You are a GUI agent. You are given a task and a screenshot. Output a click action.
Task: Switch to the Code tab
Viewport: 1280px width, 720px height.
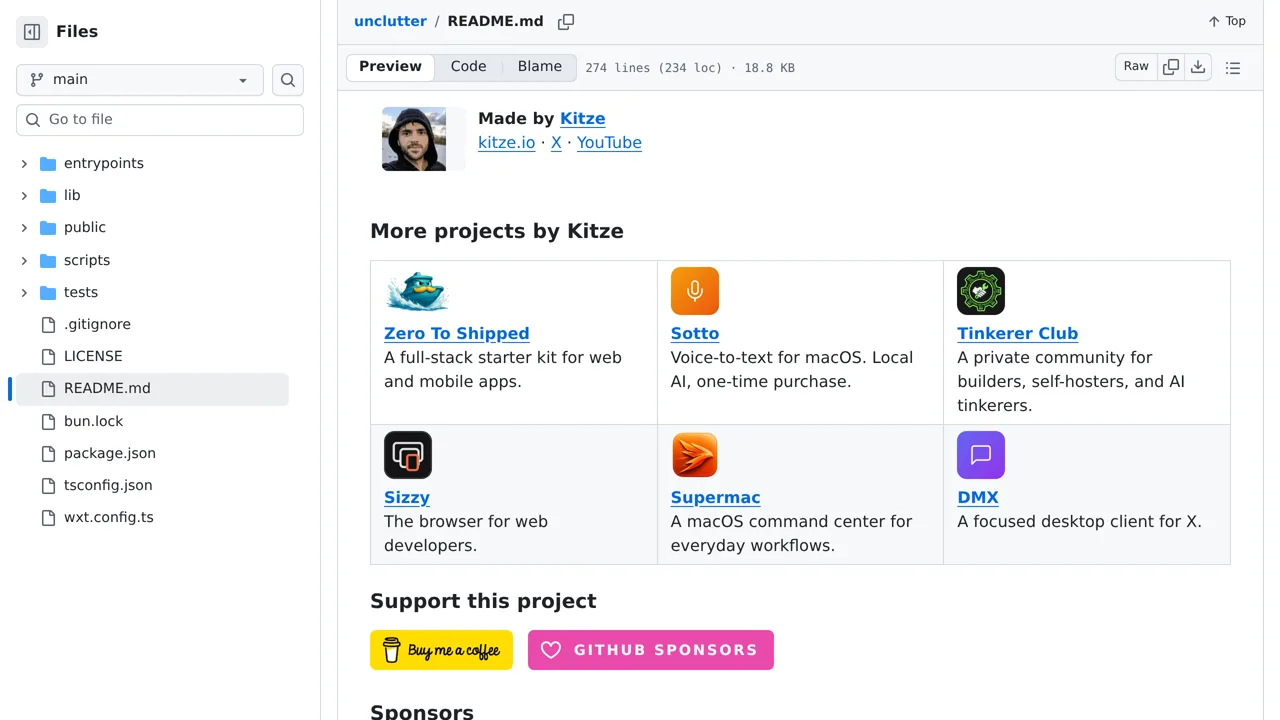coord(468,67)
